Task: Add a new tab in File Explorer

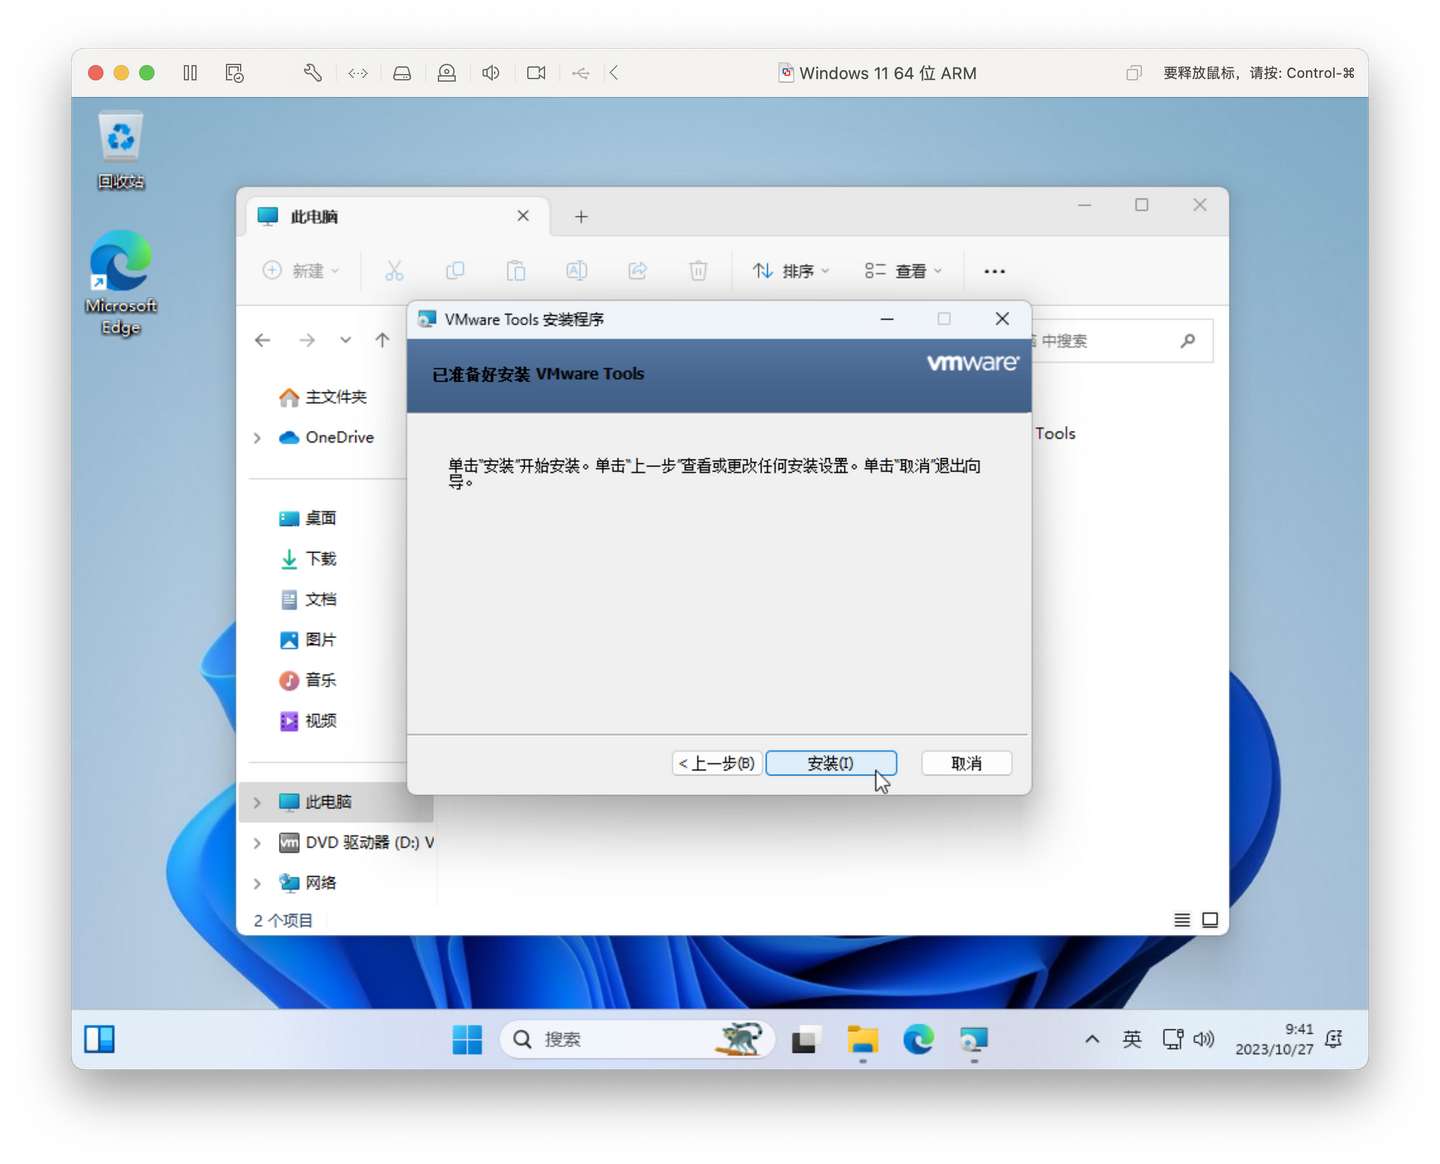Action: pyautogui.click(x=581, y=216)
